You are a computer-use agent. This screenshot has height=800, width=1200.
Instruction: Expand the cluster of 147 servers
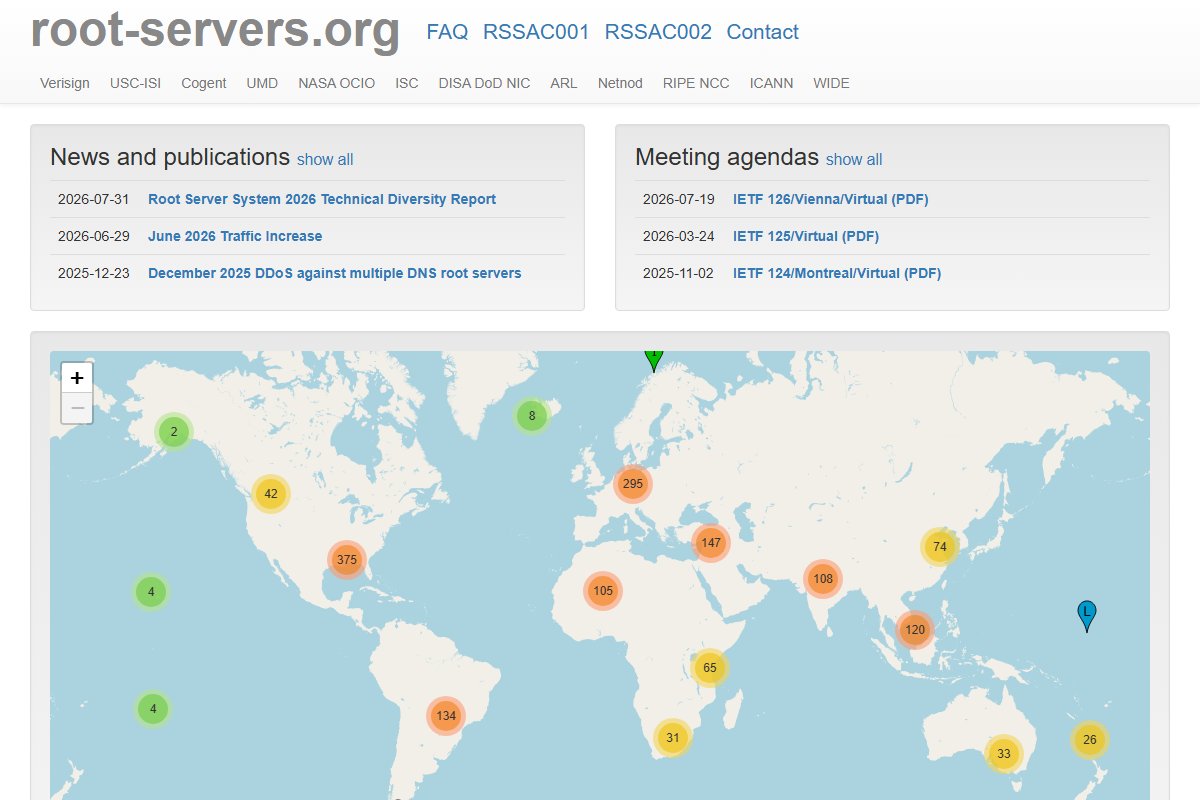coord(711,543)
